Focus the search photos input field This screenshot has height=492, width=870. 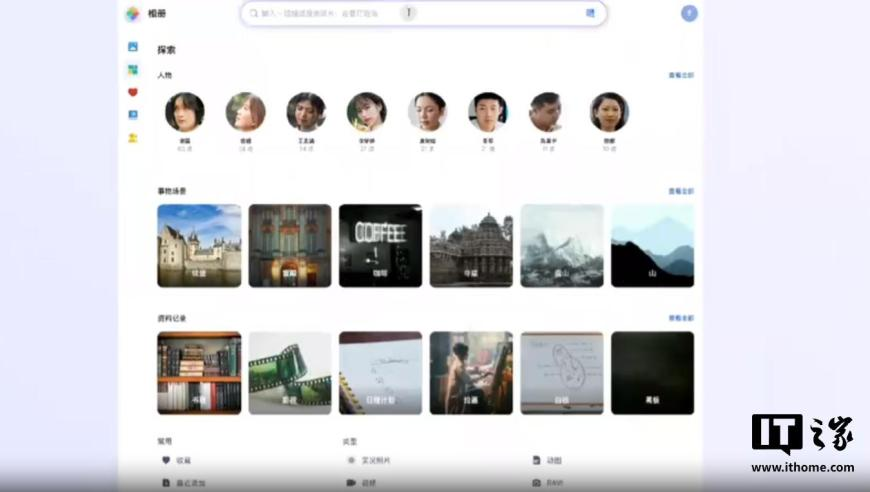[424, 13]
